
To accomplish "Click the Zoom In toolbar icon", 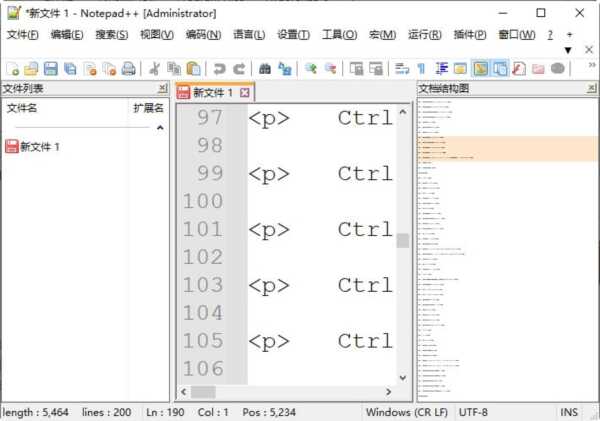I will click(311, 69).
